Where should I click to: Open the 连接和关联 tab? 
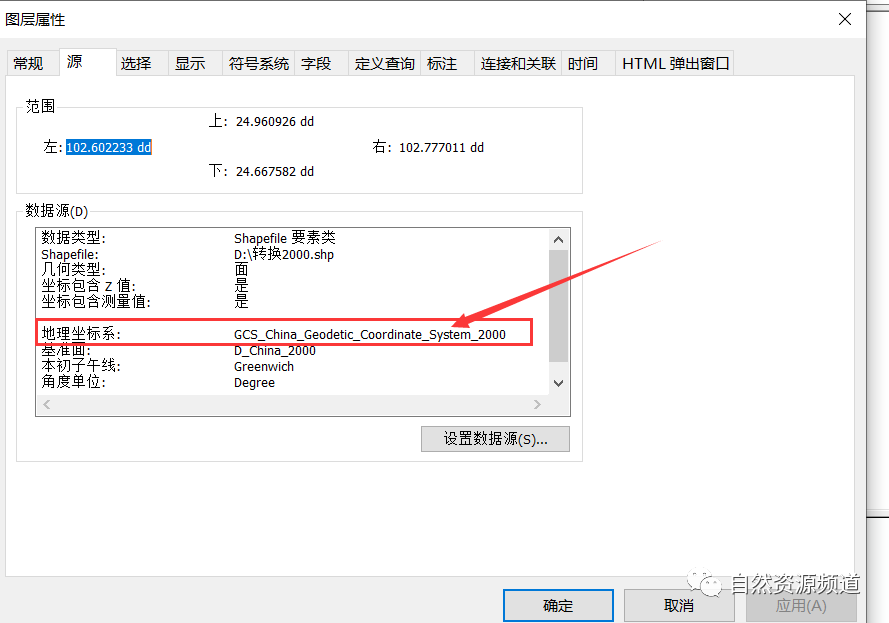click(516, 62)
